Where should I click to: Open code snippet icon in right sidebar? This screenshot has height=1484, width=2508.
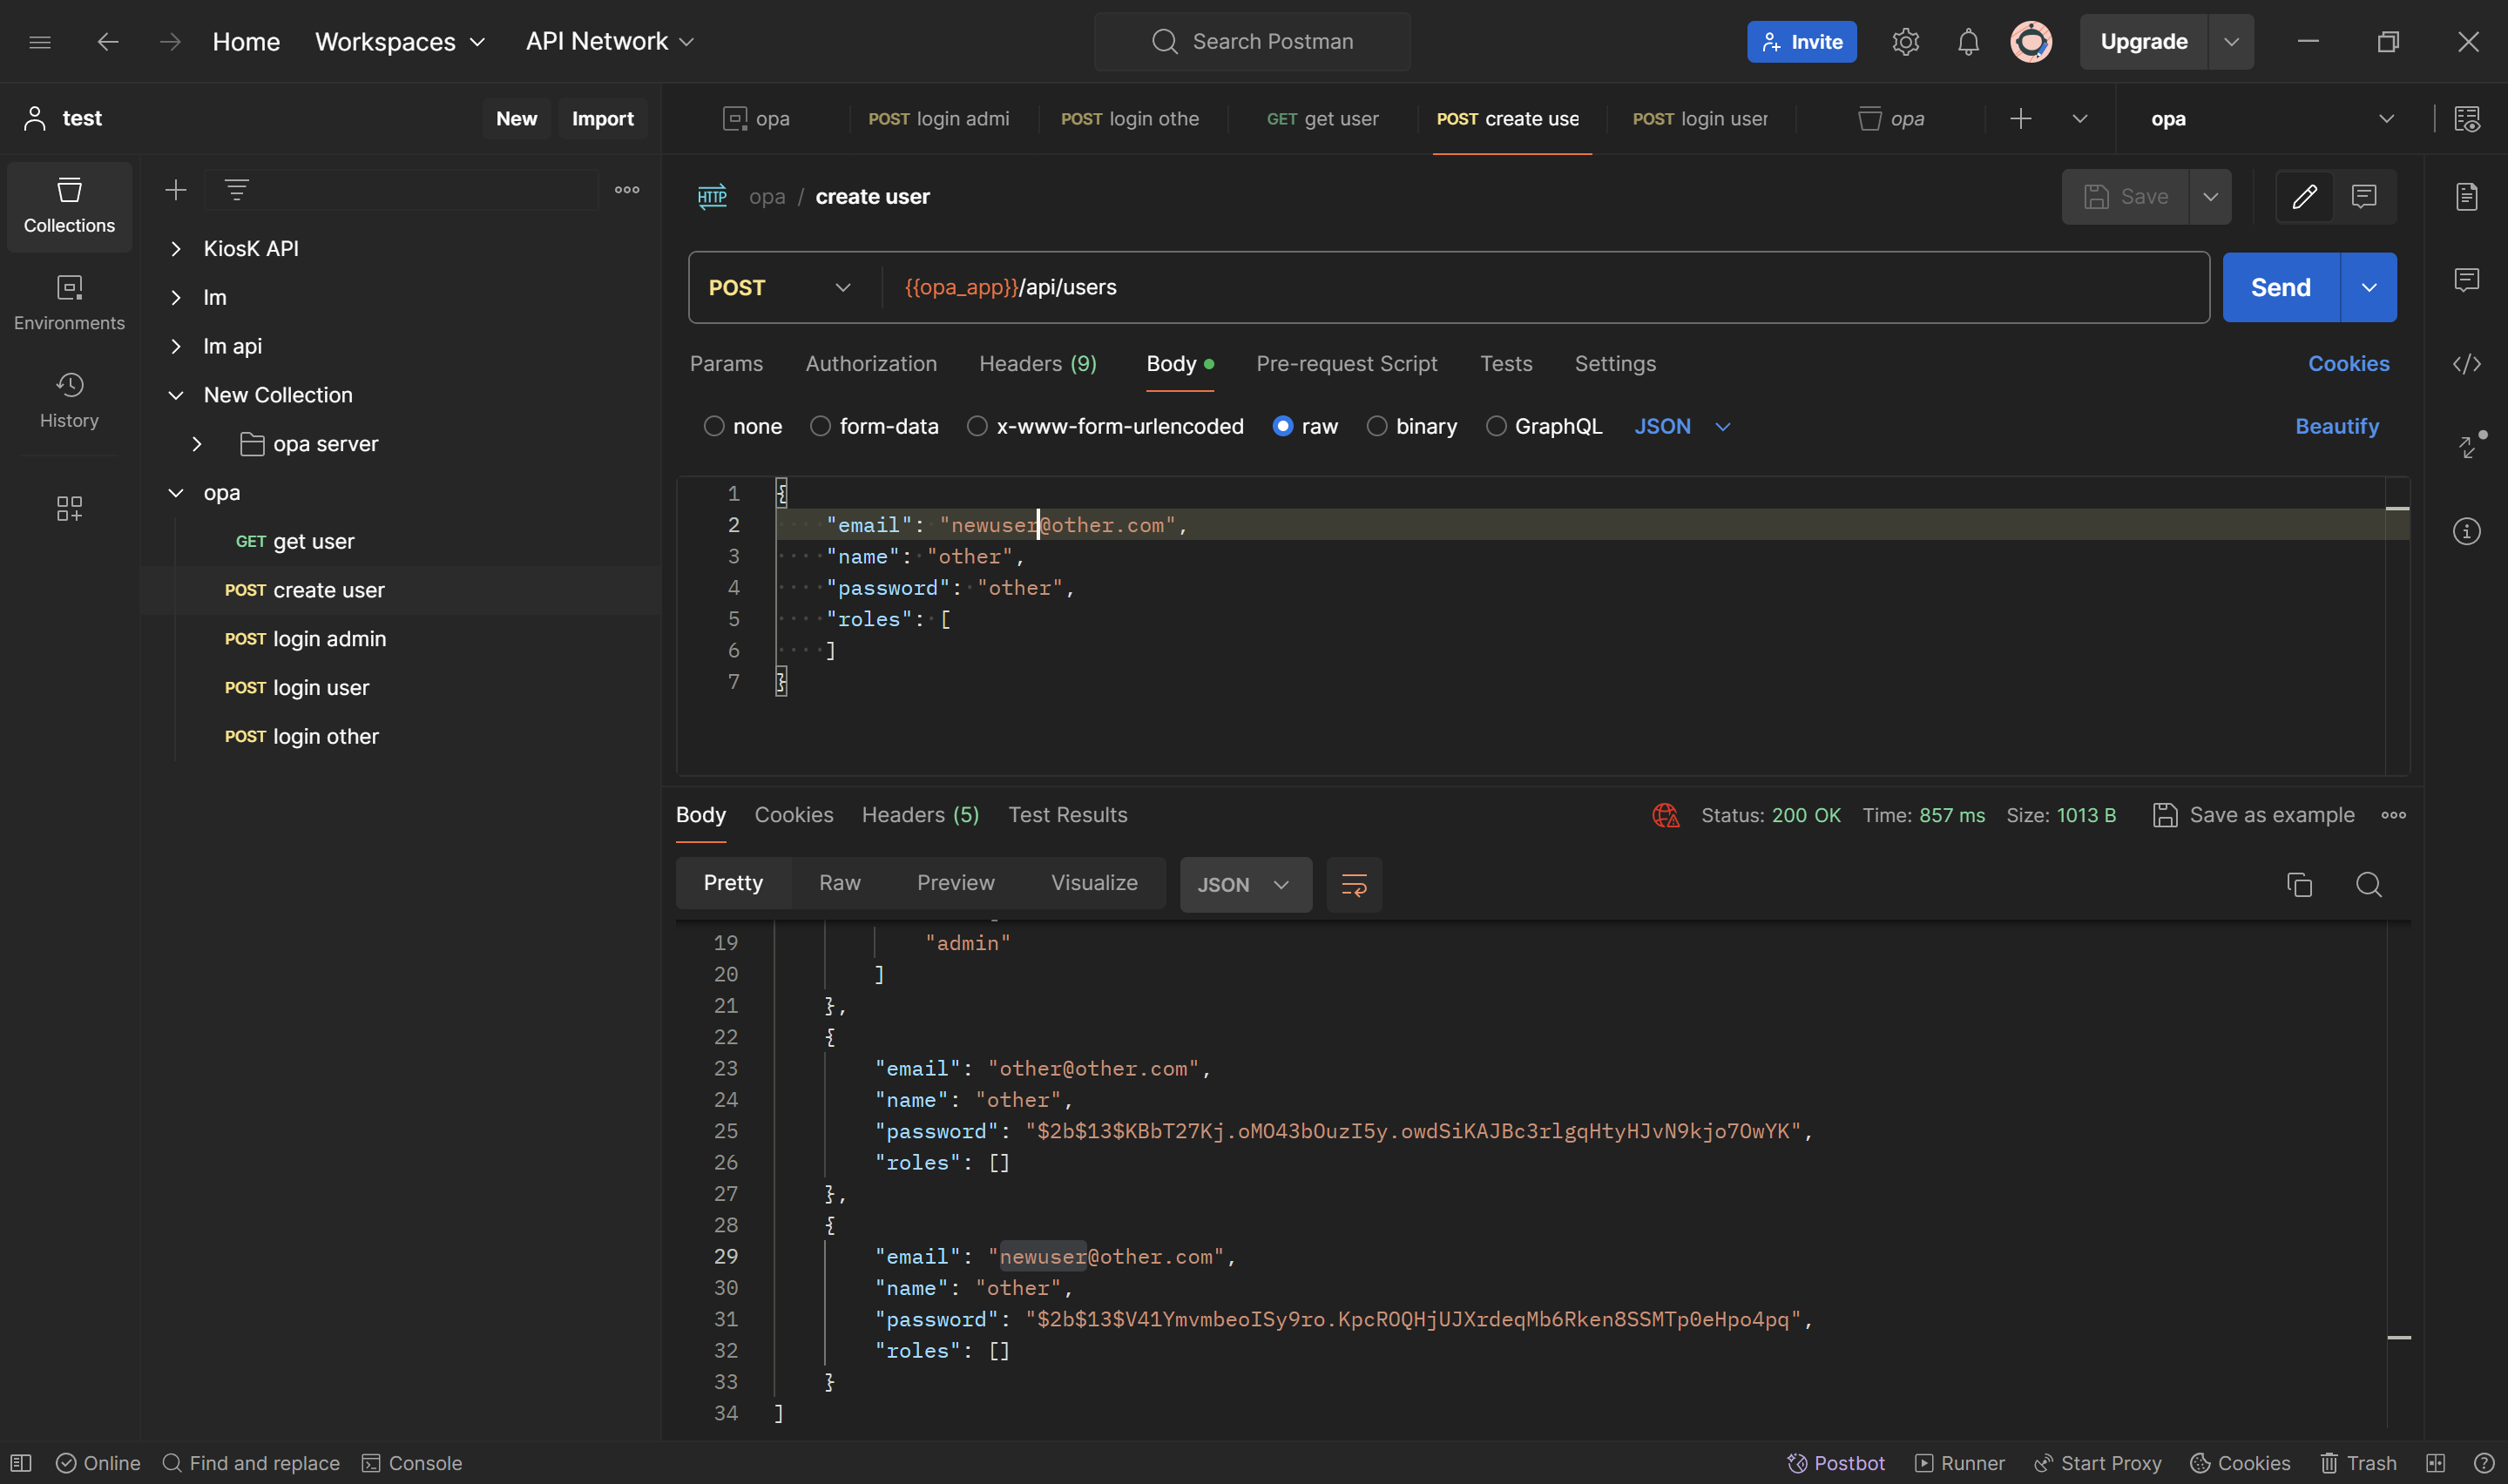[2467, 364]
